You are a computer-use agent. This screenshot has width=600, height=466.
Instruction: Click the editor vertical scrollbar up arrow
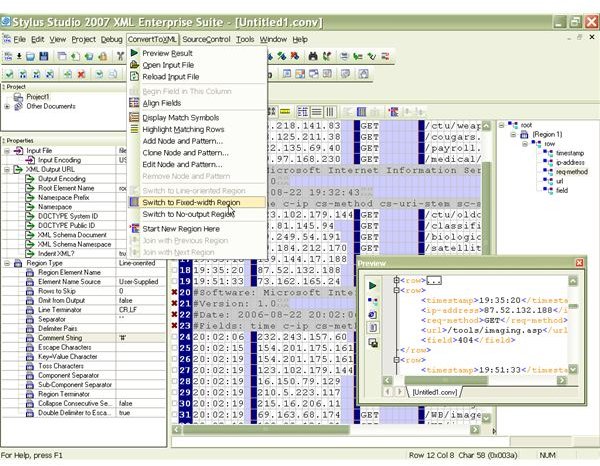coord(486,125)
